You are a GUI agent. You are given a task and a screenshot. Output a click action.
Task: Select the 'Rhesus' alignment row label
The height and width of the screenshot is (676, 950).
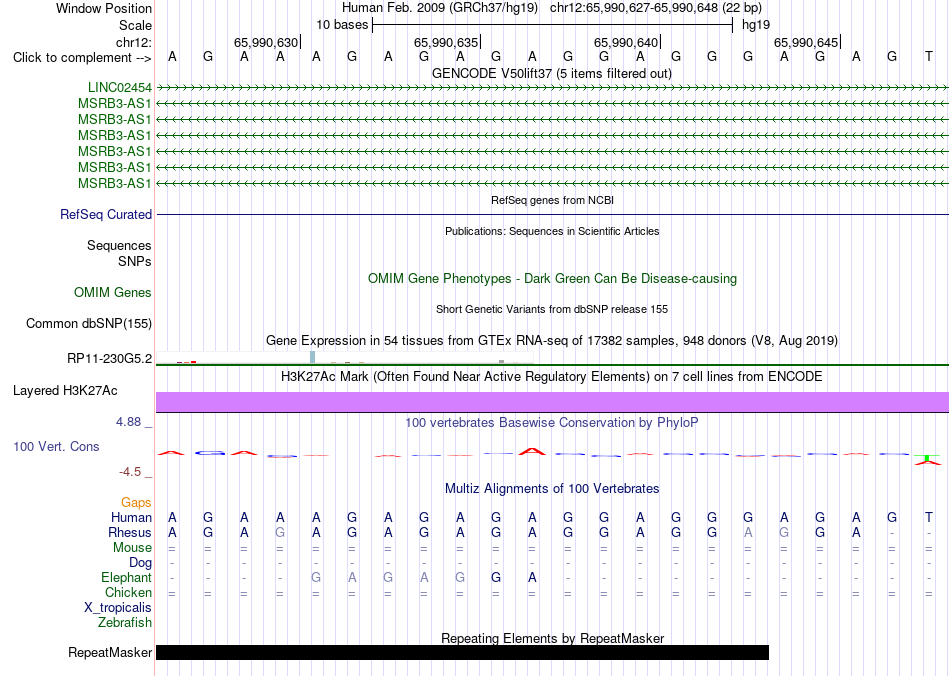click(130, 532)
